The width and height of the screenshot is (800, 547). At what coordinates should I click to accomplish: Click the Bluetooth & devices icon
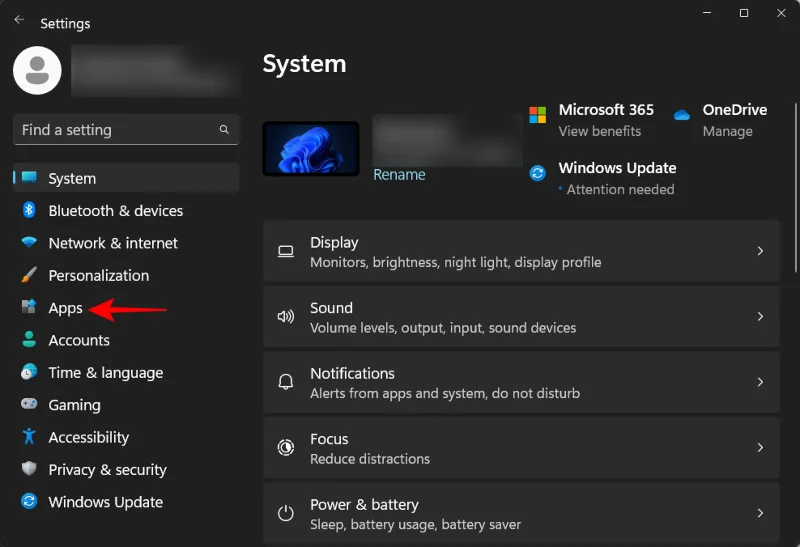click(x=29, y=210)
